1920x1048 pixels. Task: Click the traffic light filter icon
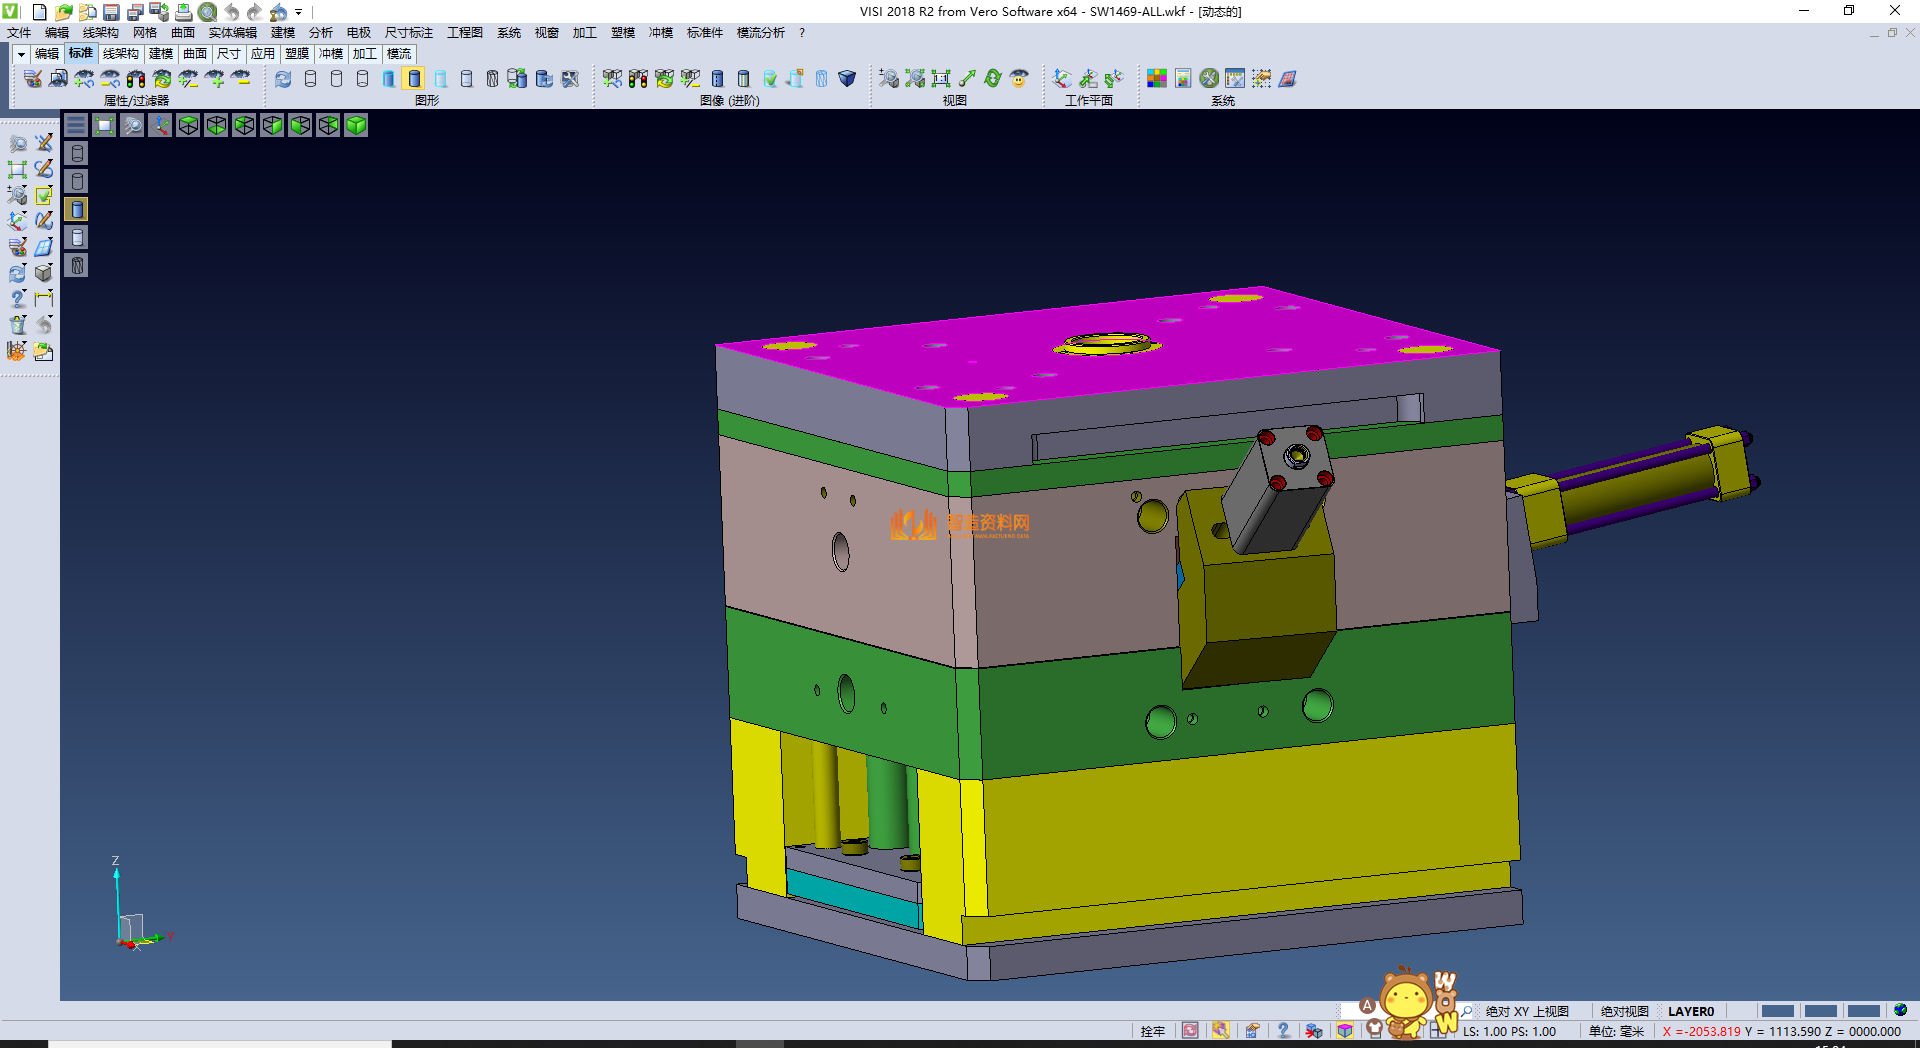pos(136,78)
